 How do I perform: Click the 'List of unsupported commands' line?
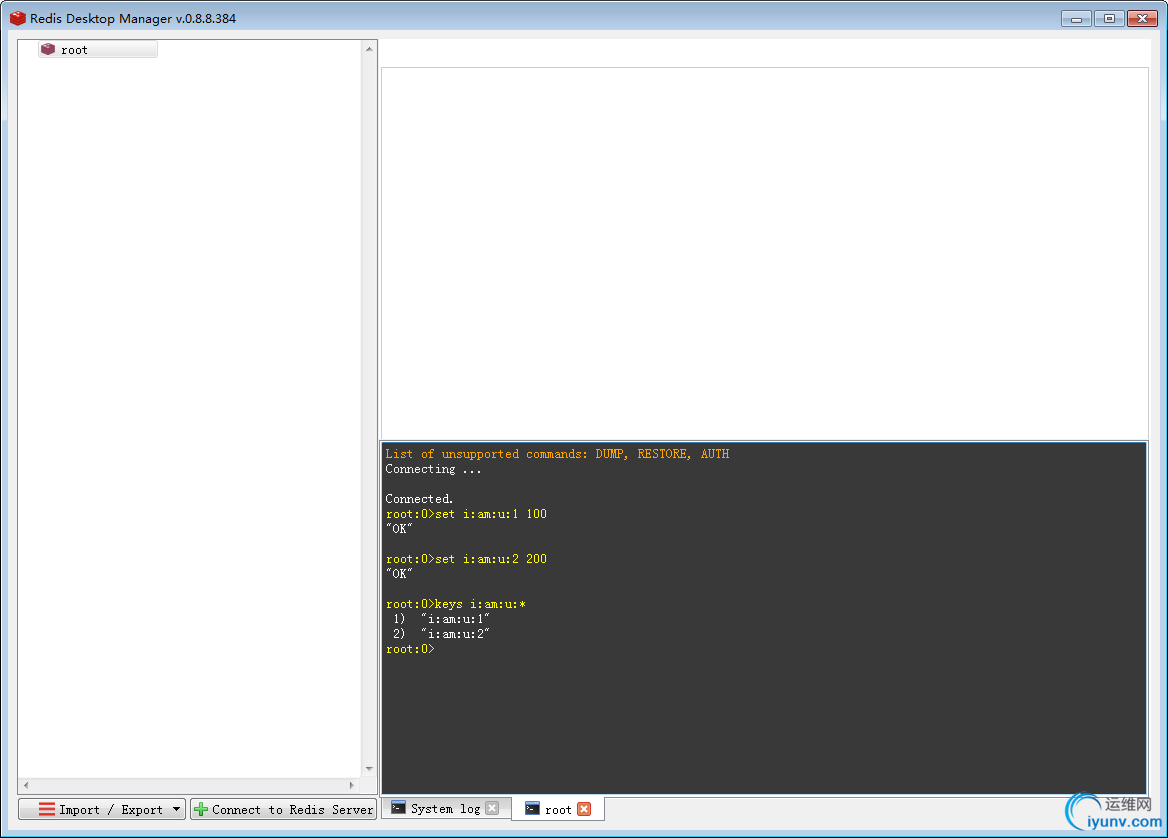(x=557, y=454)
